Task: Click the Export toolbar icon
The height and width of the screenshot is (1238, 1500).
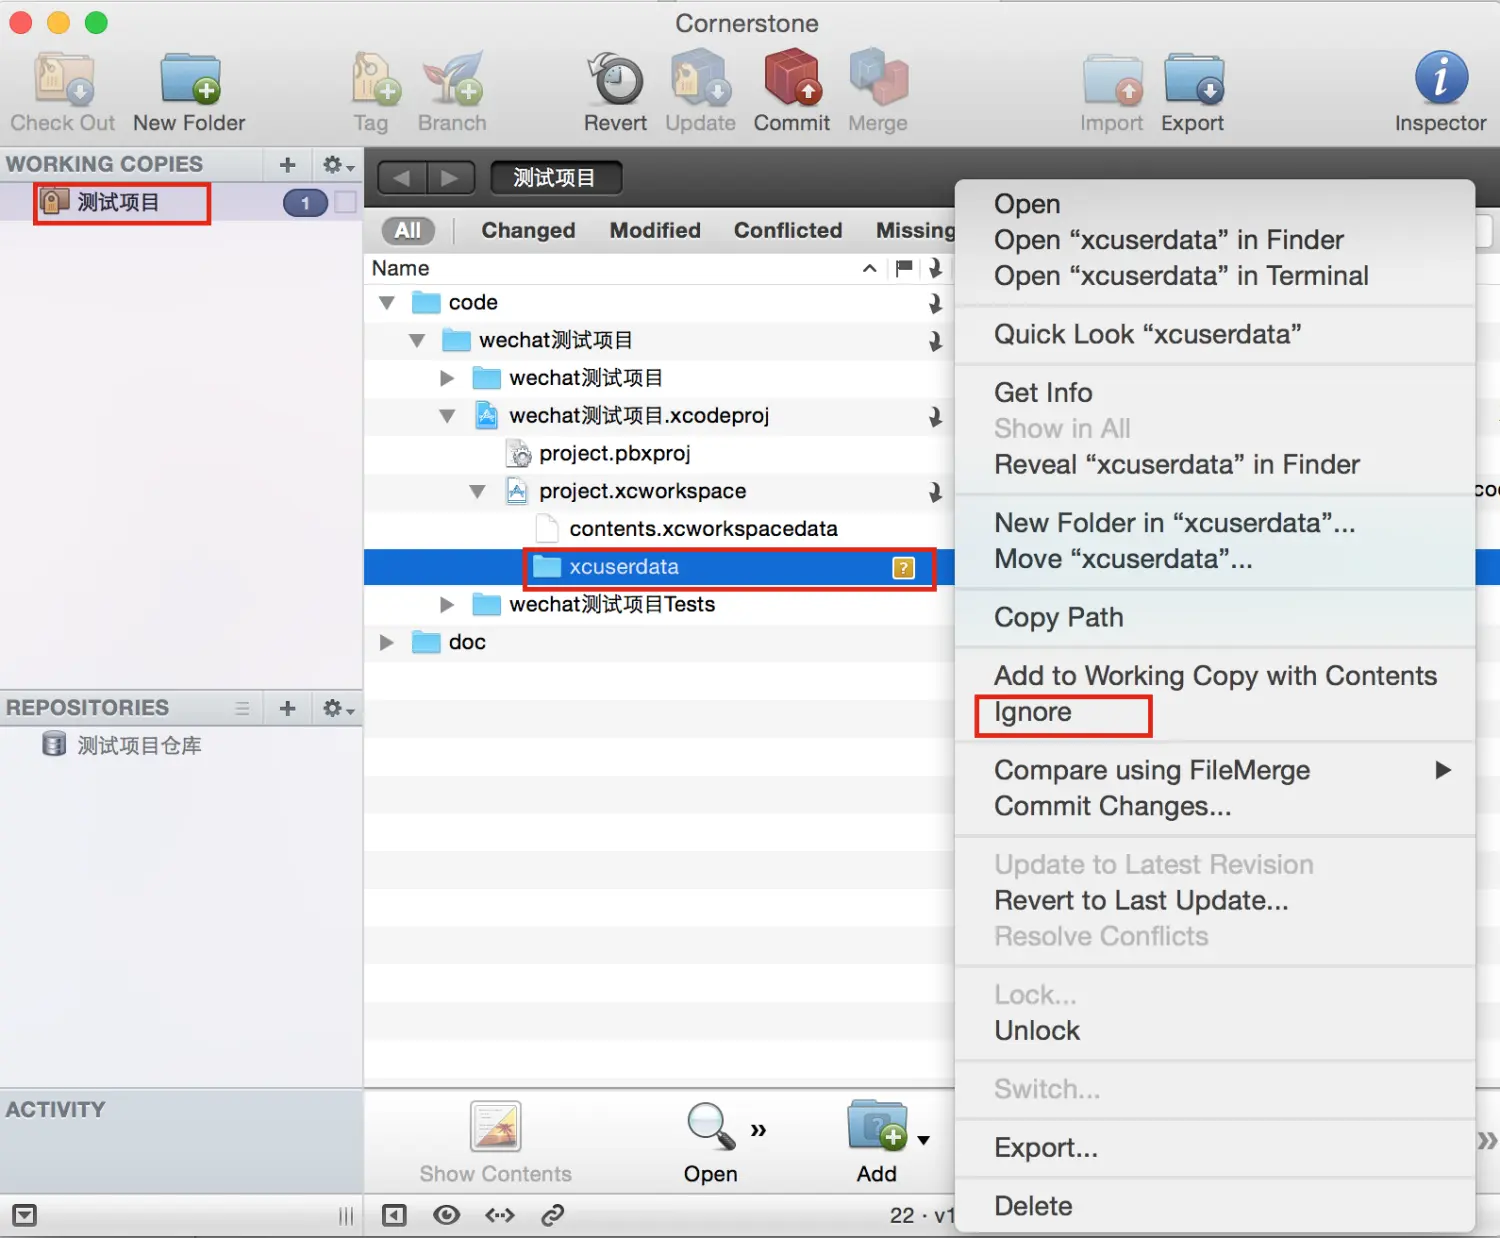Action: [x=1193, y=80]
